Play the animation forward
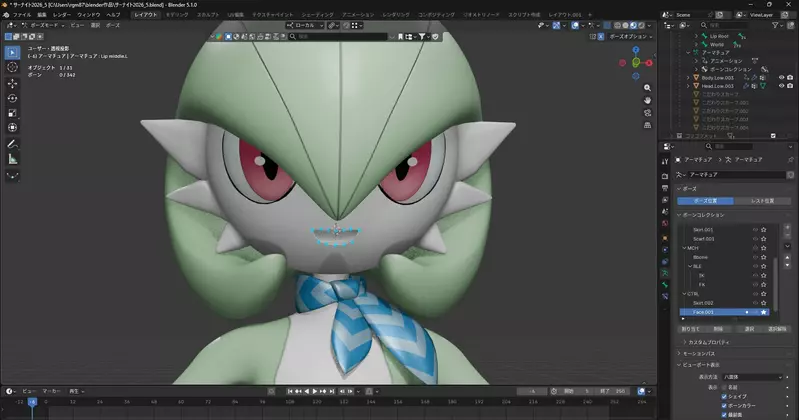This screenshot has width=799, height=420. [x=315, y=391]
